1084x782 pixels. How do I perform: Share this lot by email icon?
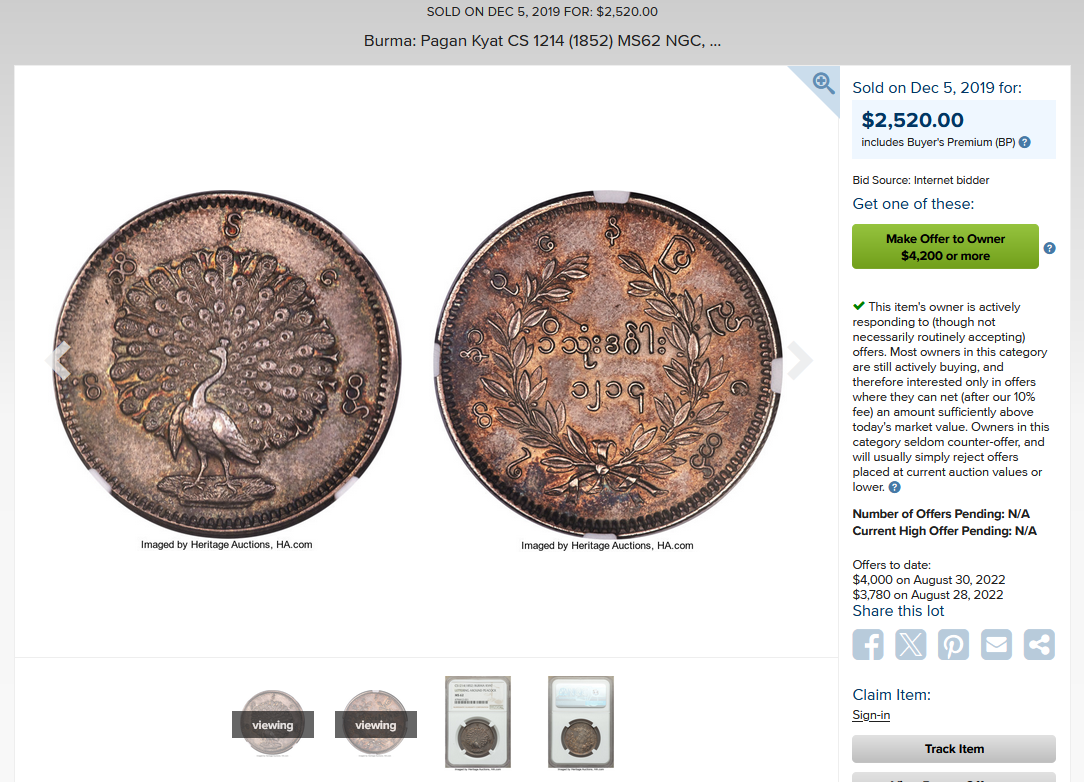click(996, 644)
